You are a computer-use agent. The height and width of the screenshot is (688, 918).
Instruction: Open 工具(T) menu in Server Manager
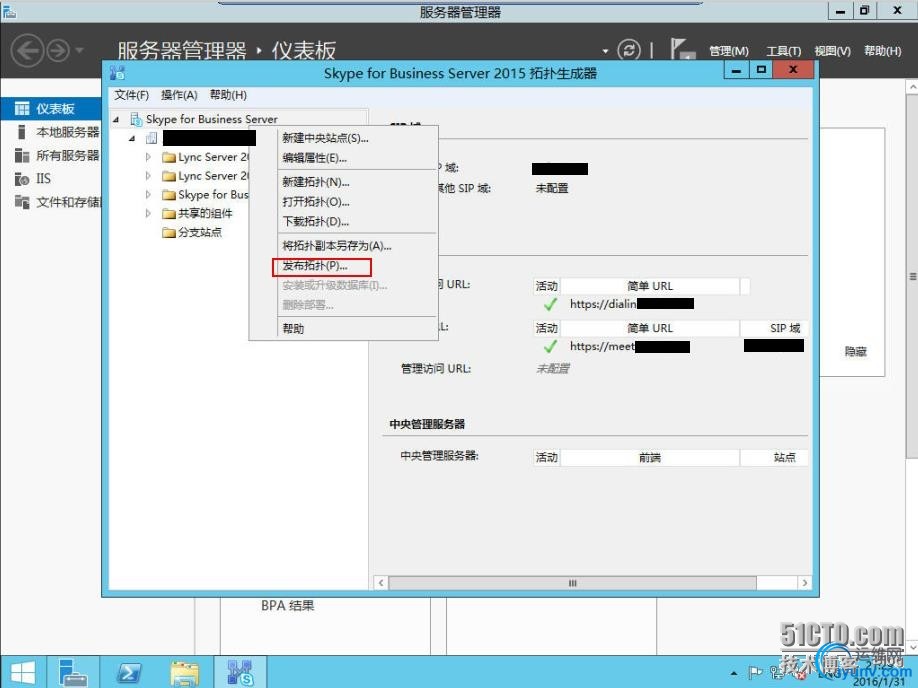[x=784, y=51]
